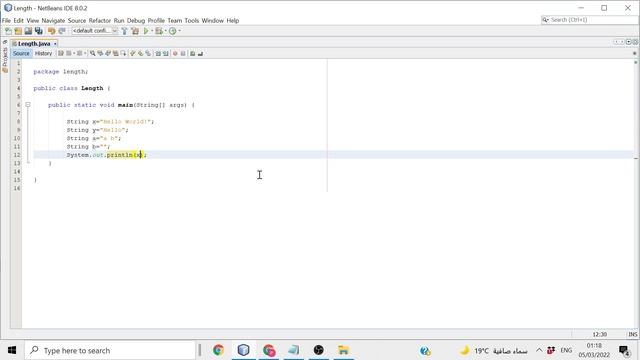Click the NetBeans taskbar icon
640x360 pixels.
point(244,350)
